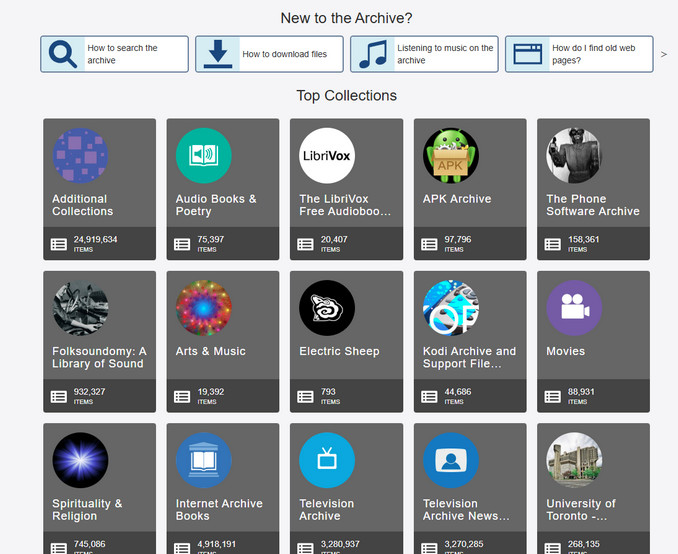Click the Spirituality & Religion starburst icon
The image size is (678, 554).
point(80,460)
